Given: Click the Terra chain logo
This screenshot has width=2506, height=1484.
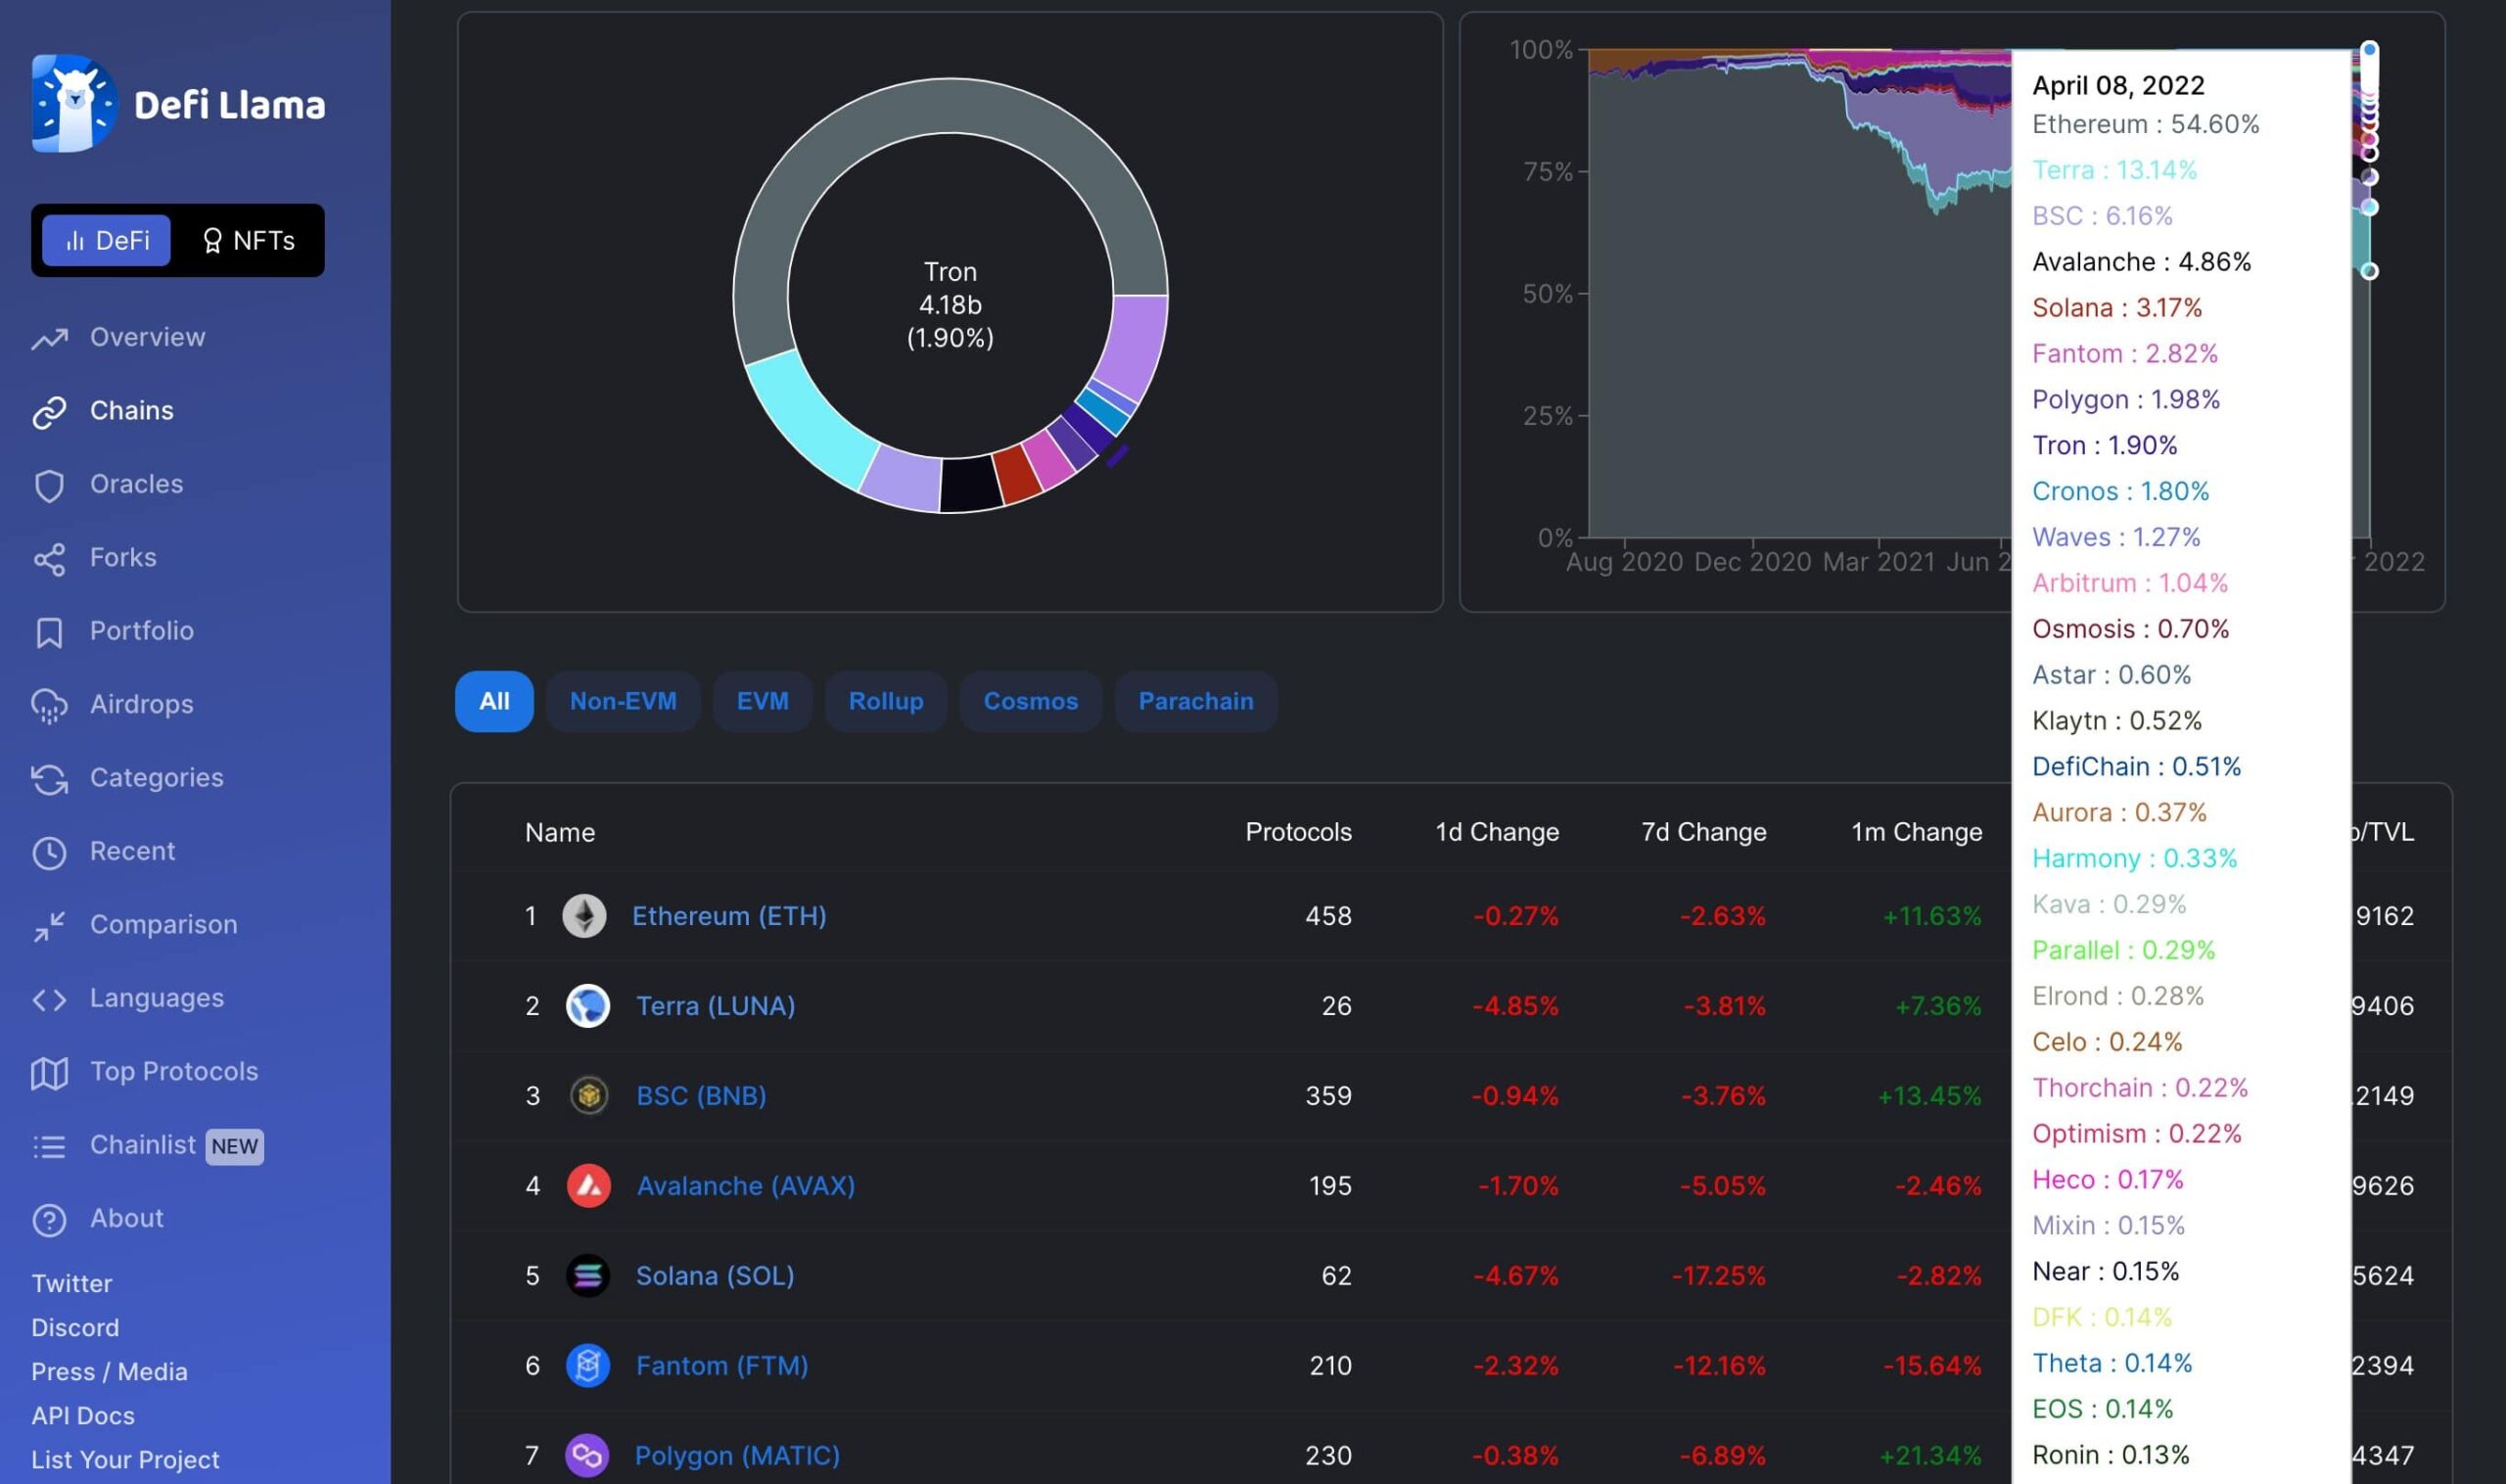Looking at the screenshot, I should (x=588, y=1006).
